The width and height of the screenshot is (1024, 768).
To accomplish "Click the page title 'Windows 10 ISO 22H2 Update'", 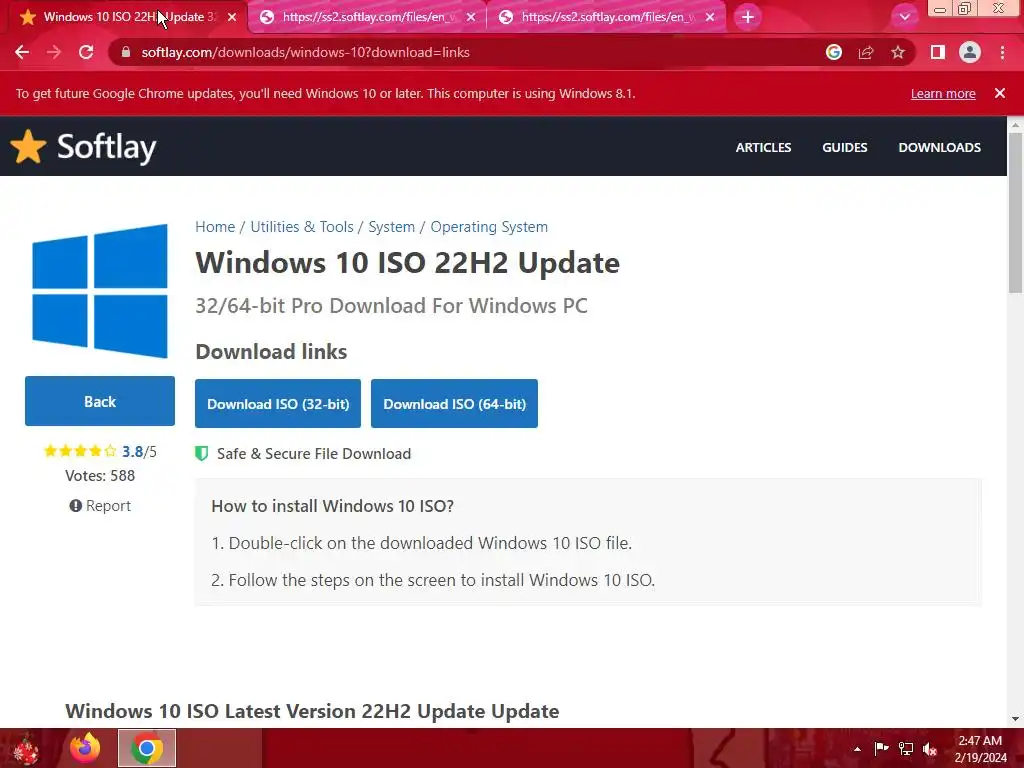I will point(408,263).
